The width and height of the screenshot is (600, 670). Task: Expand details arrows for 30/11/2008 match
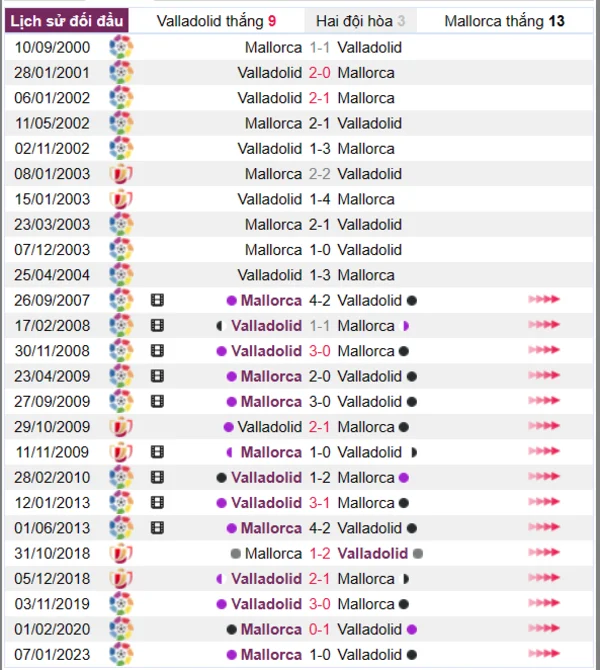[x=544, y=350]
